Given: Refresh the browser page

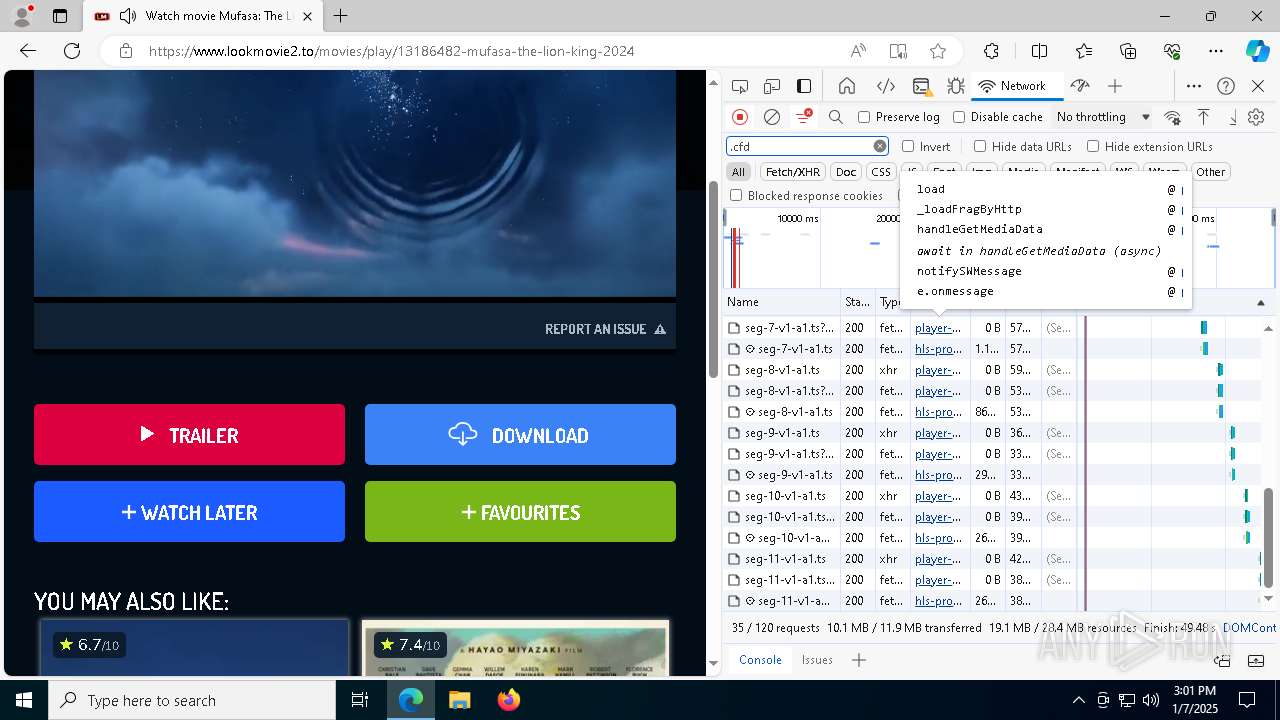Looking at the screenshot, I should pos(72,51).
